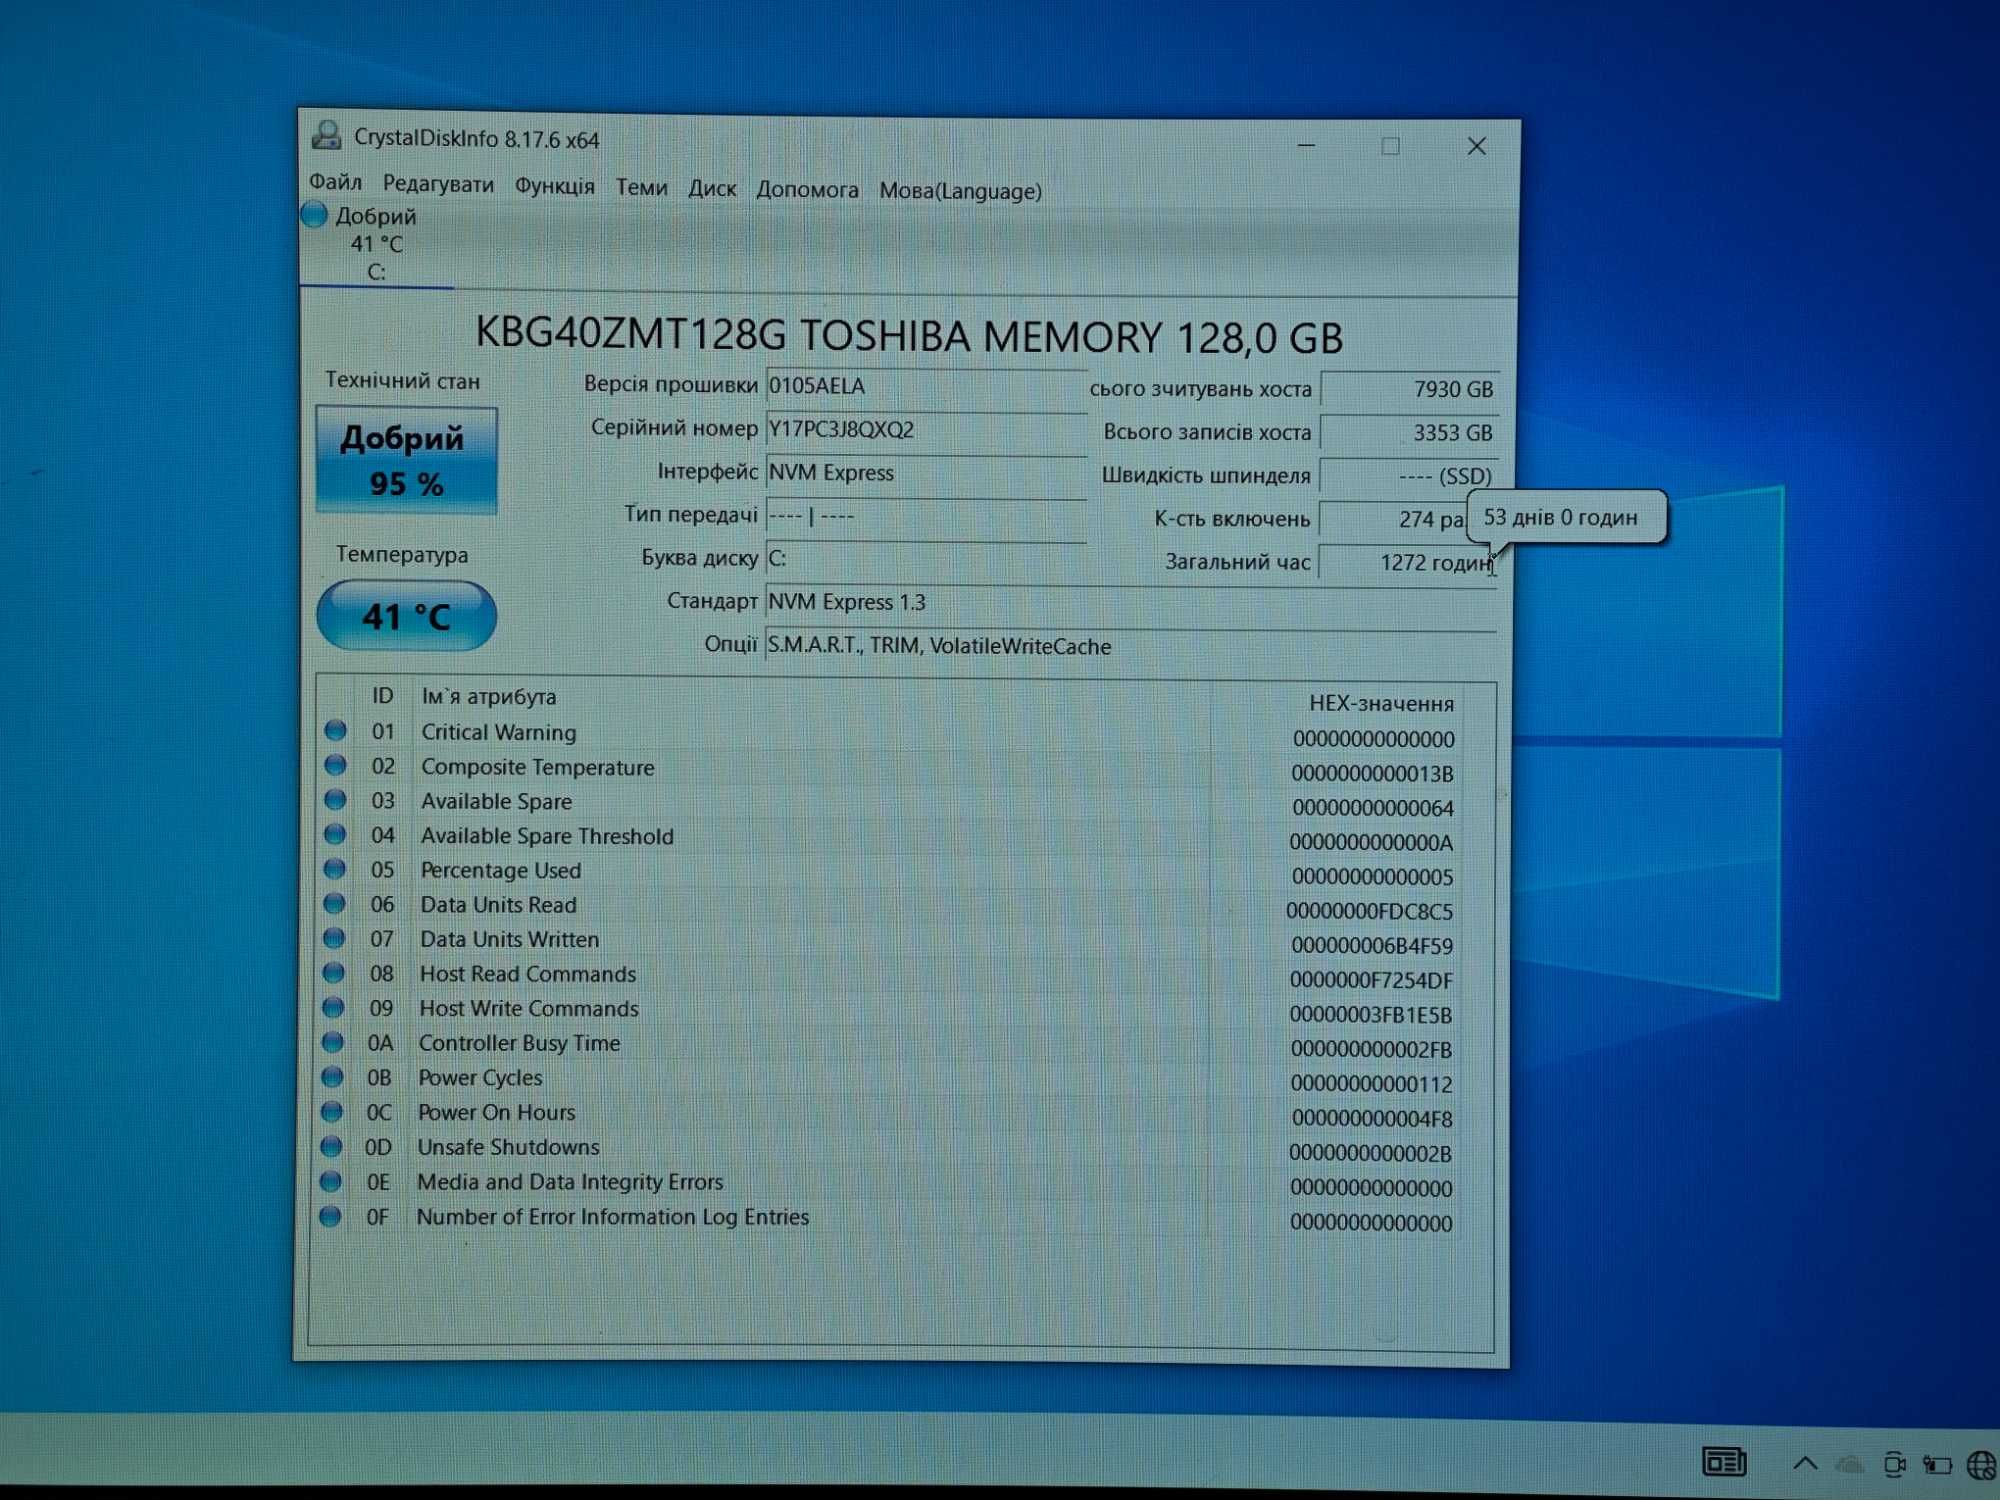Click the drive letter field C:
Screen dimensions: 2000x1500
point(926,559)
